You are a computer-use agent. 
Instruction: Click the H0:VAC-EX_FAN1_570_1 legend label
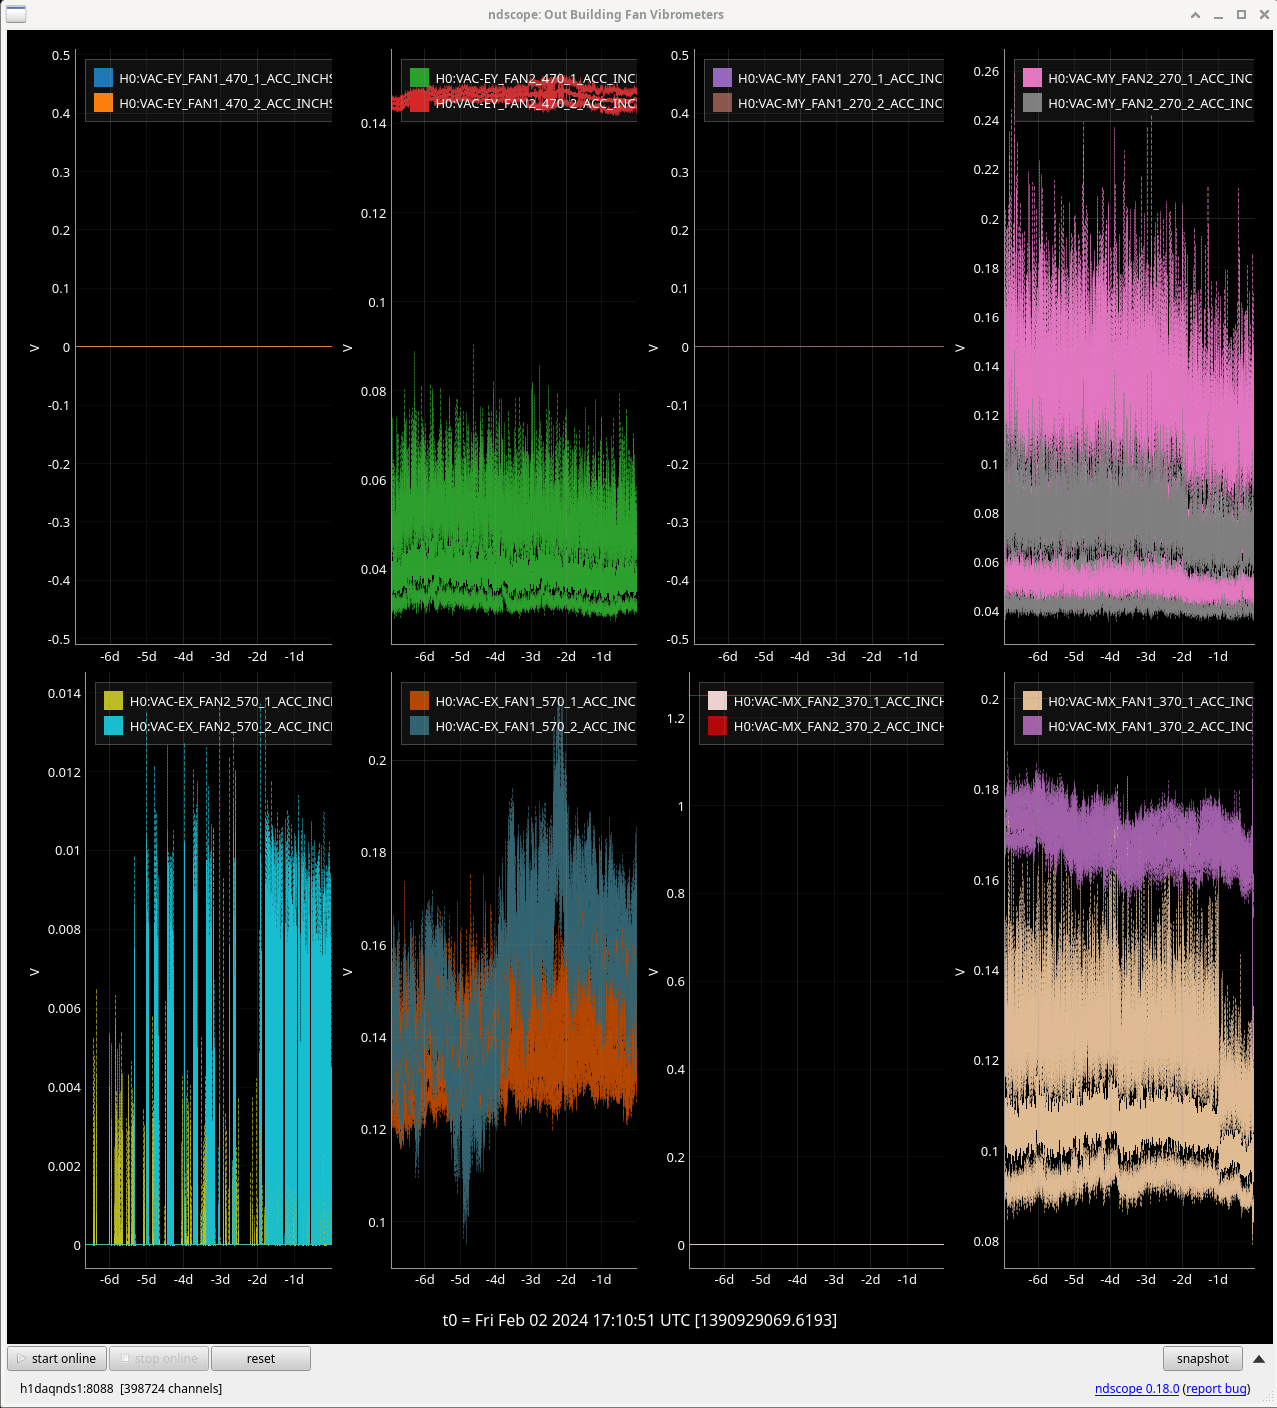[x=535, y=701]
